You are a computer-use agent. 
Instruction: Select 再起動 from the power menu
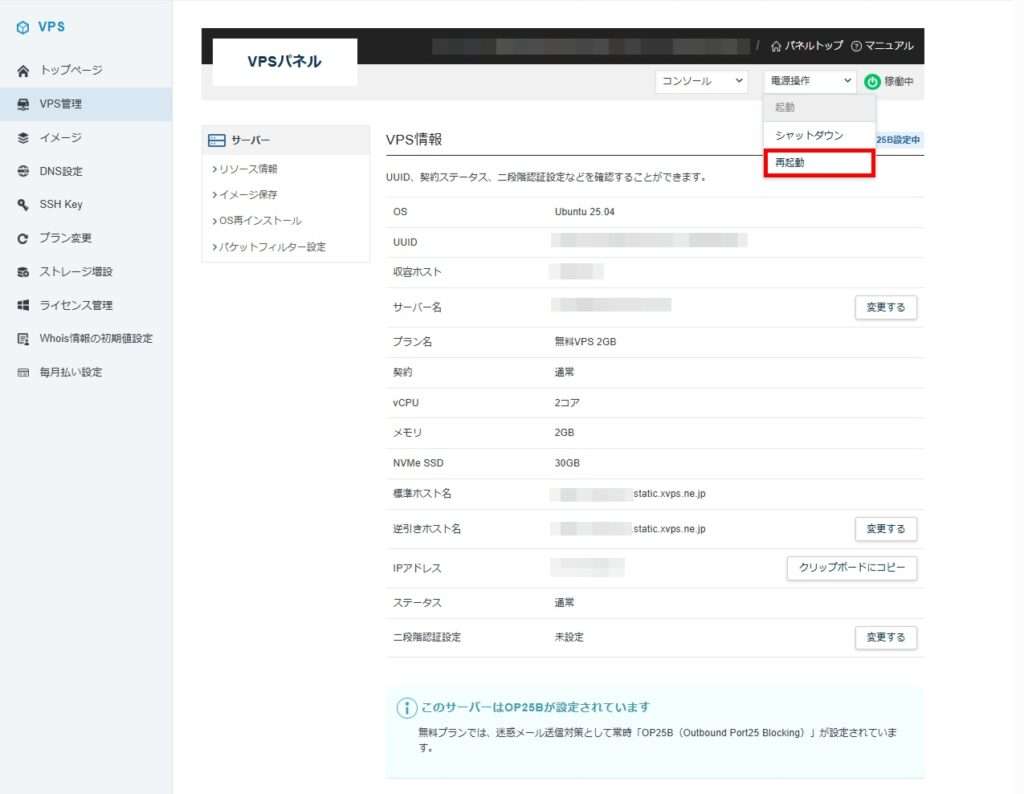click(x=819, y=162)
